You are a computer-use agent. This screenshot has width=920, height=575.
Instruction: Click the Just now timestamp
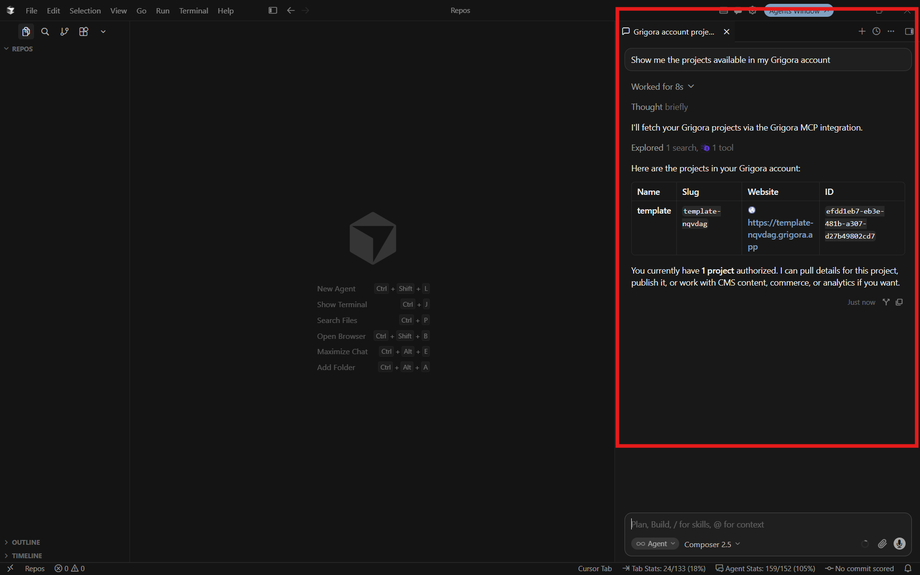coord(861,302)
